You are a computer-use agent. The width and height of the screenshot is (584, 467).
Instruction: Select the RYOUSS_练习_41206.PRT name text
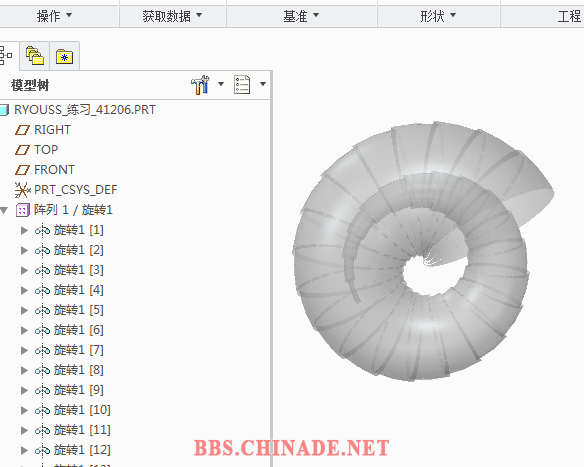pyautogui.click(x=85, y=110)
